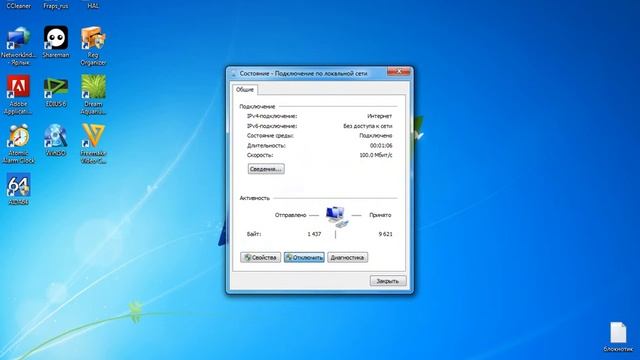Image resolution: width=640 pixels, height=360 pixels.
Task: Open Свойства of the connection
Action: pyautogui.click(x=260, y=258)
